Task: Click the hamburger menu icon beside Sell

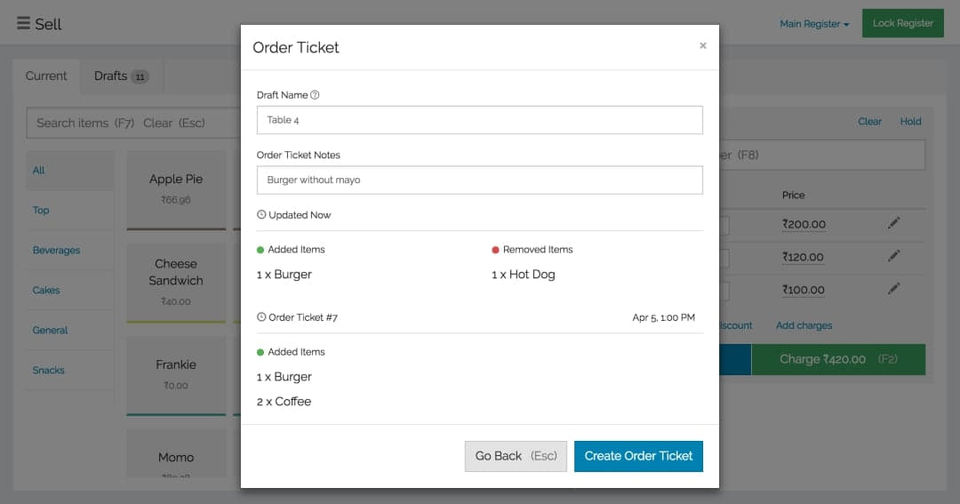Action: (23, 23)
